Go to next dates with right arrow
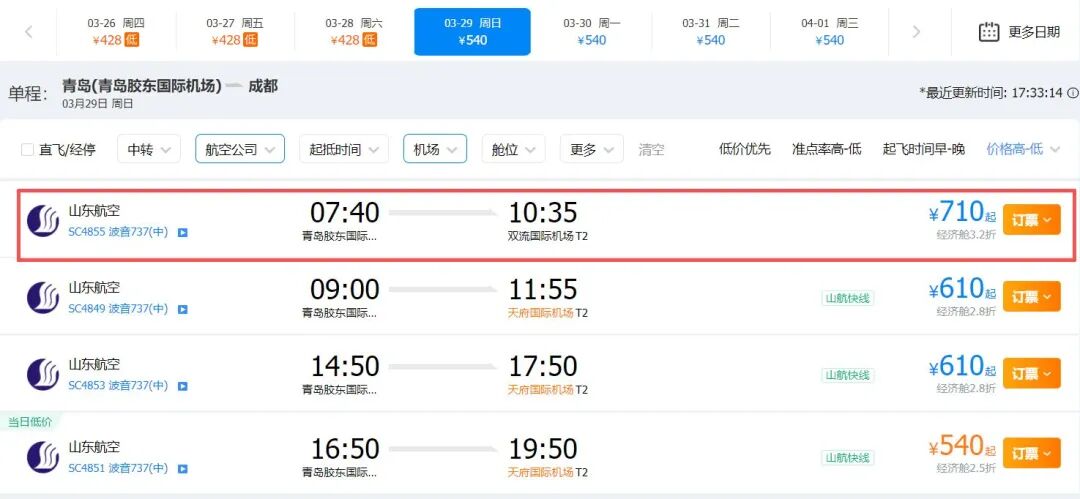 coord(916,32)
